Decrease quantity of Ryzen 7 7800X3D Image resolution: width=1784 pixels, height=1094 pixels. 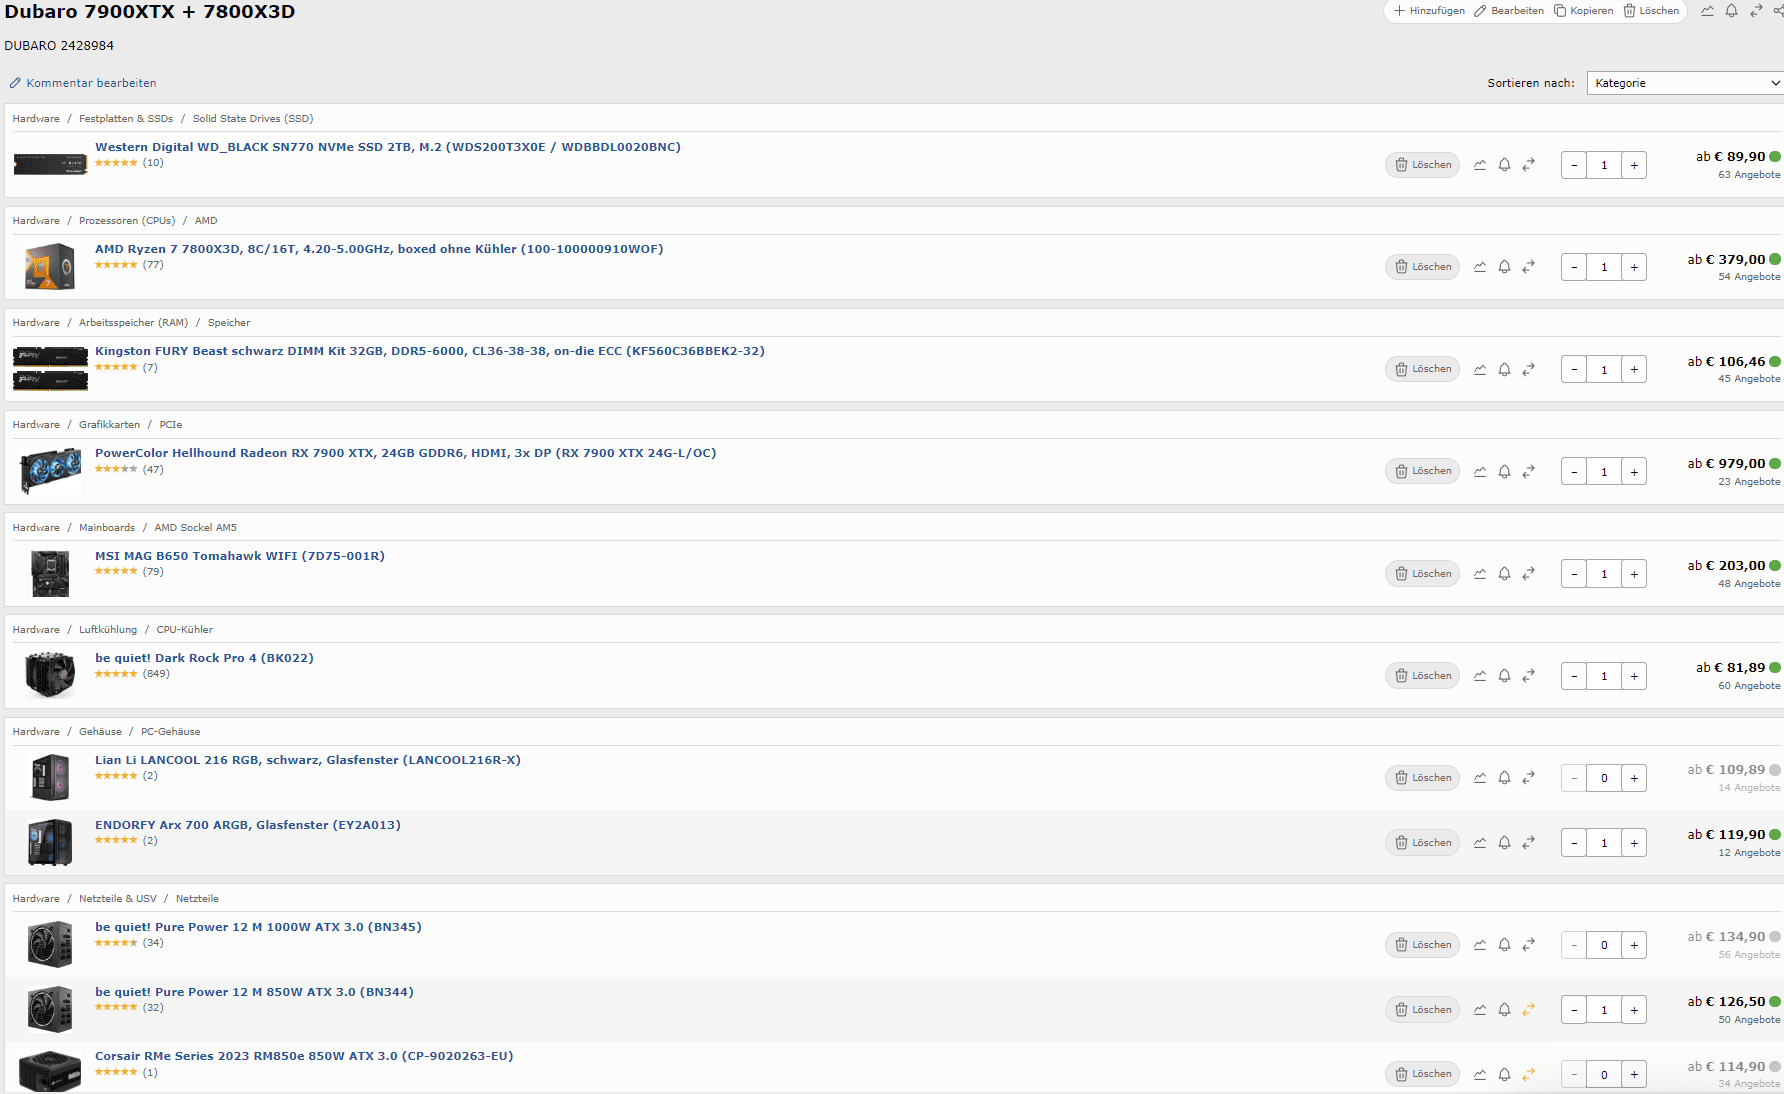(1574, 267)
